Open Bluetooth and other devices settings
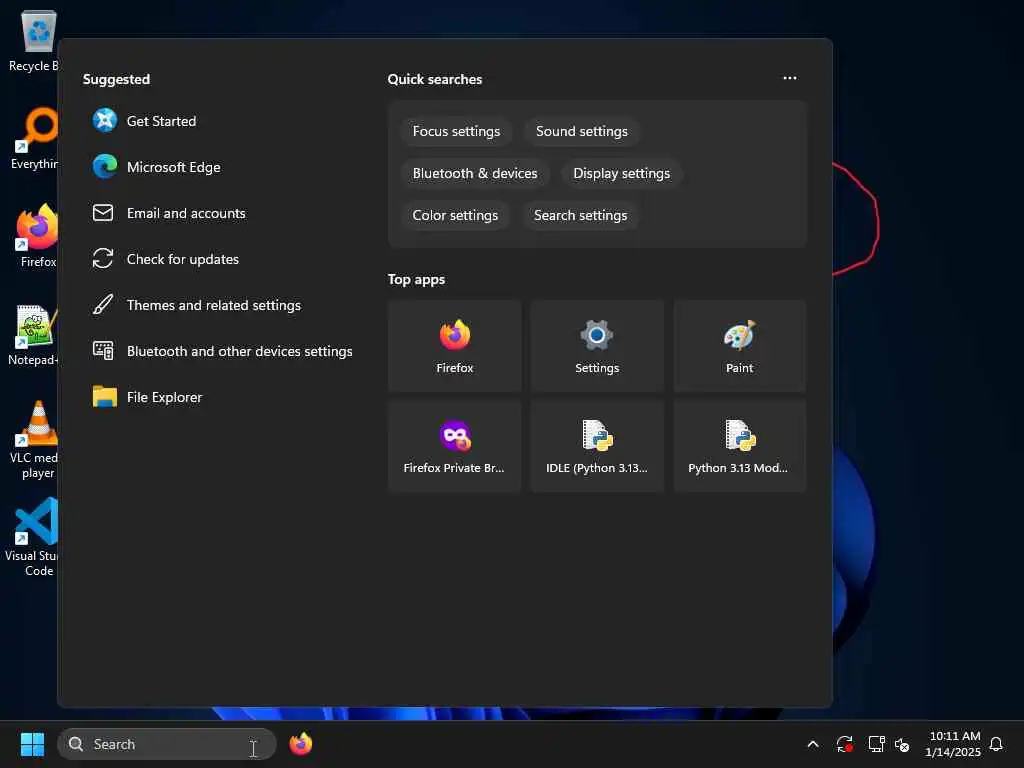This screenshot has height=768, width=1024. coord(223,351)
